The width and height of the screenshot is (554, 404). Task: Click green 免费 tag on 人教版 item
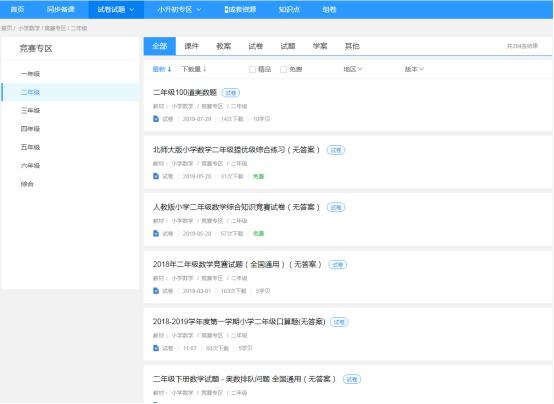259,234
